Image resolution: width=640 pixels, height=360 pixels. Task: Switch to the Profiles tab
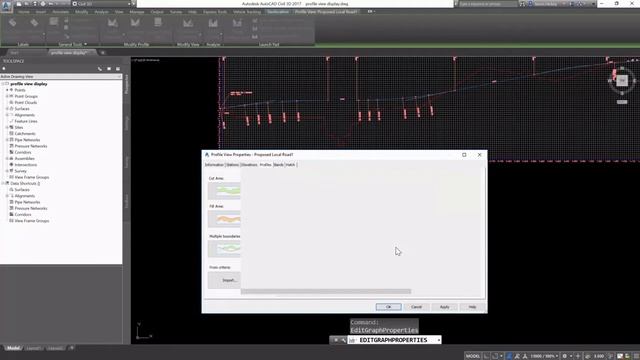(x=265, y=165)
